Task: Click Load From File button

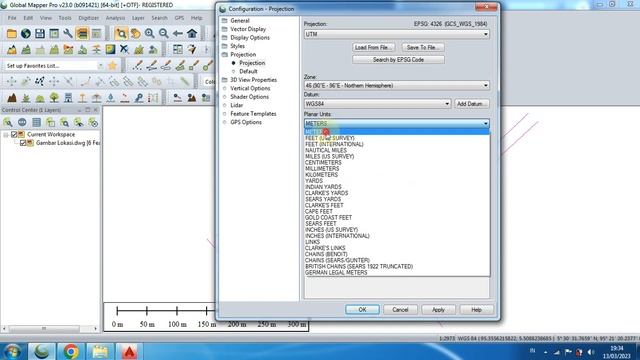Action: pyautogui.click(x=373, y=47)
